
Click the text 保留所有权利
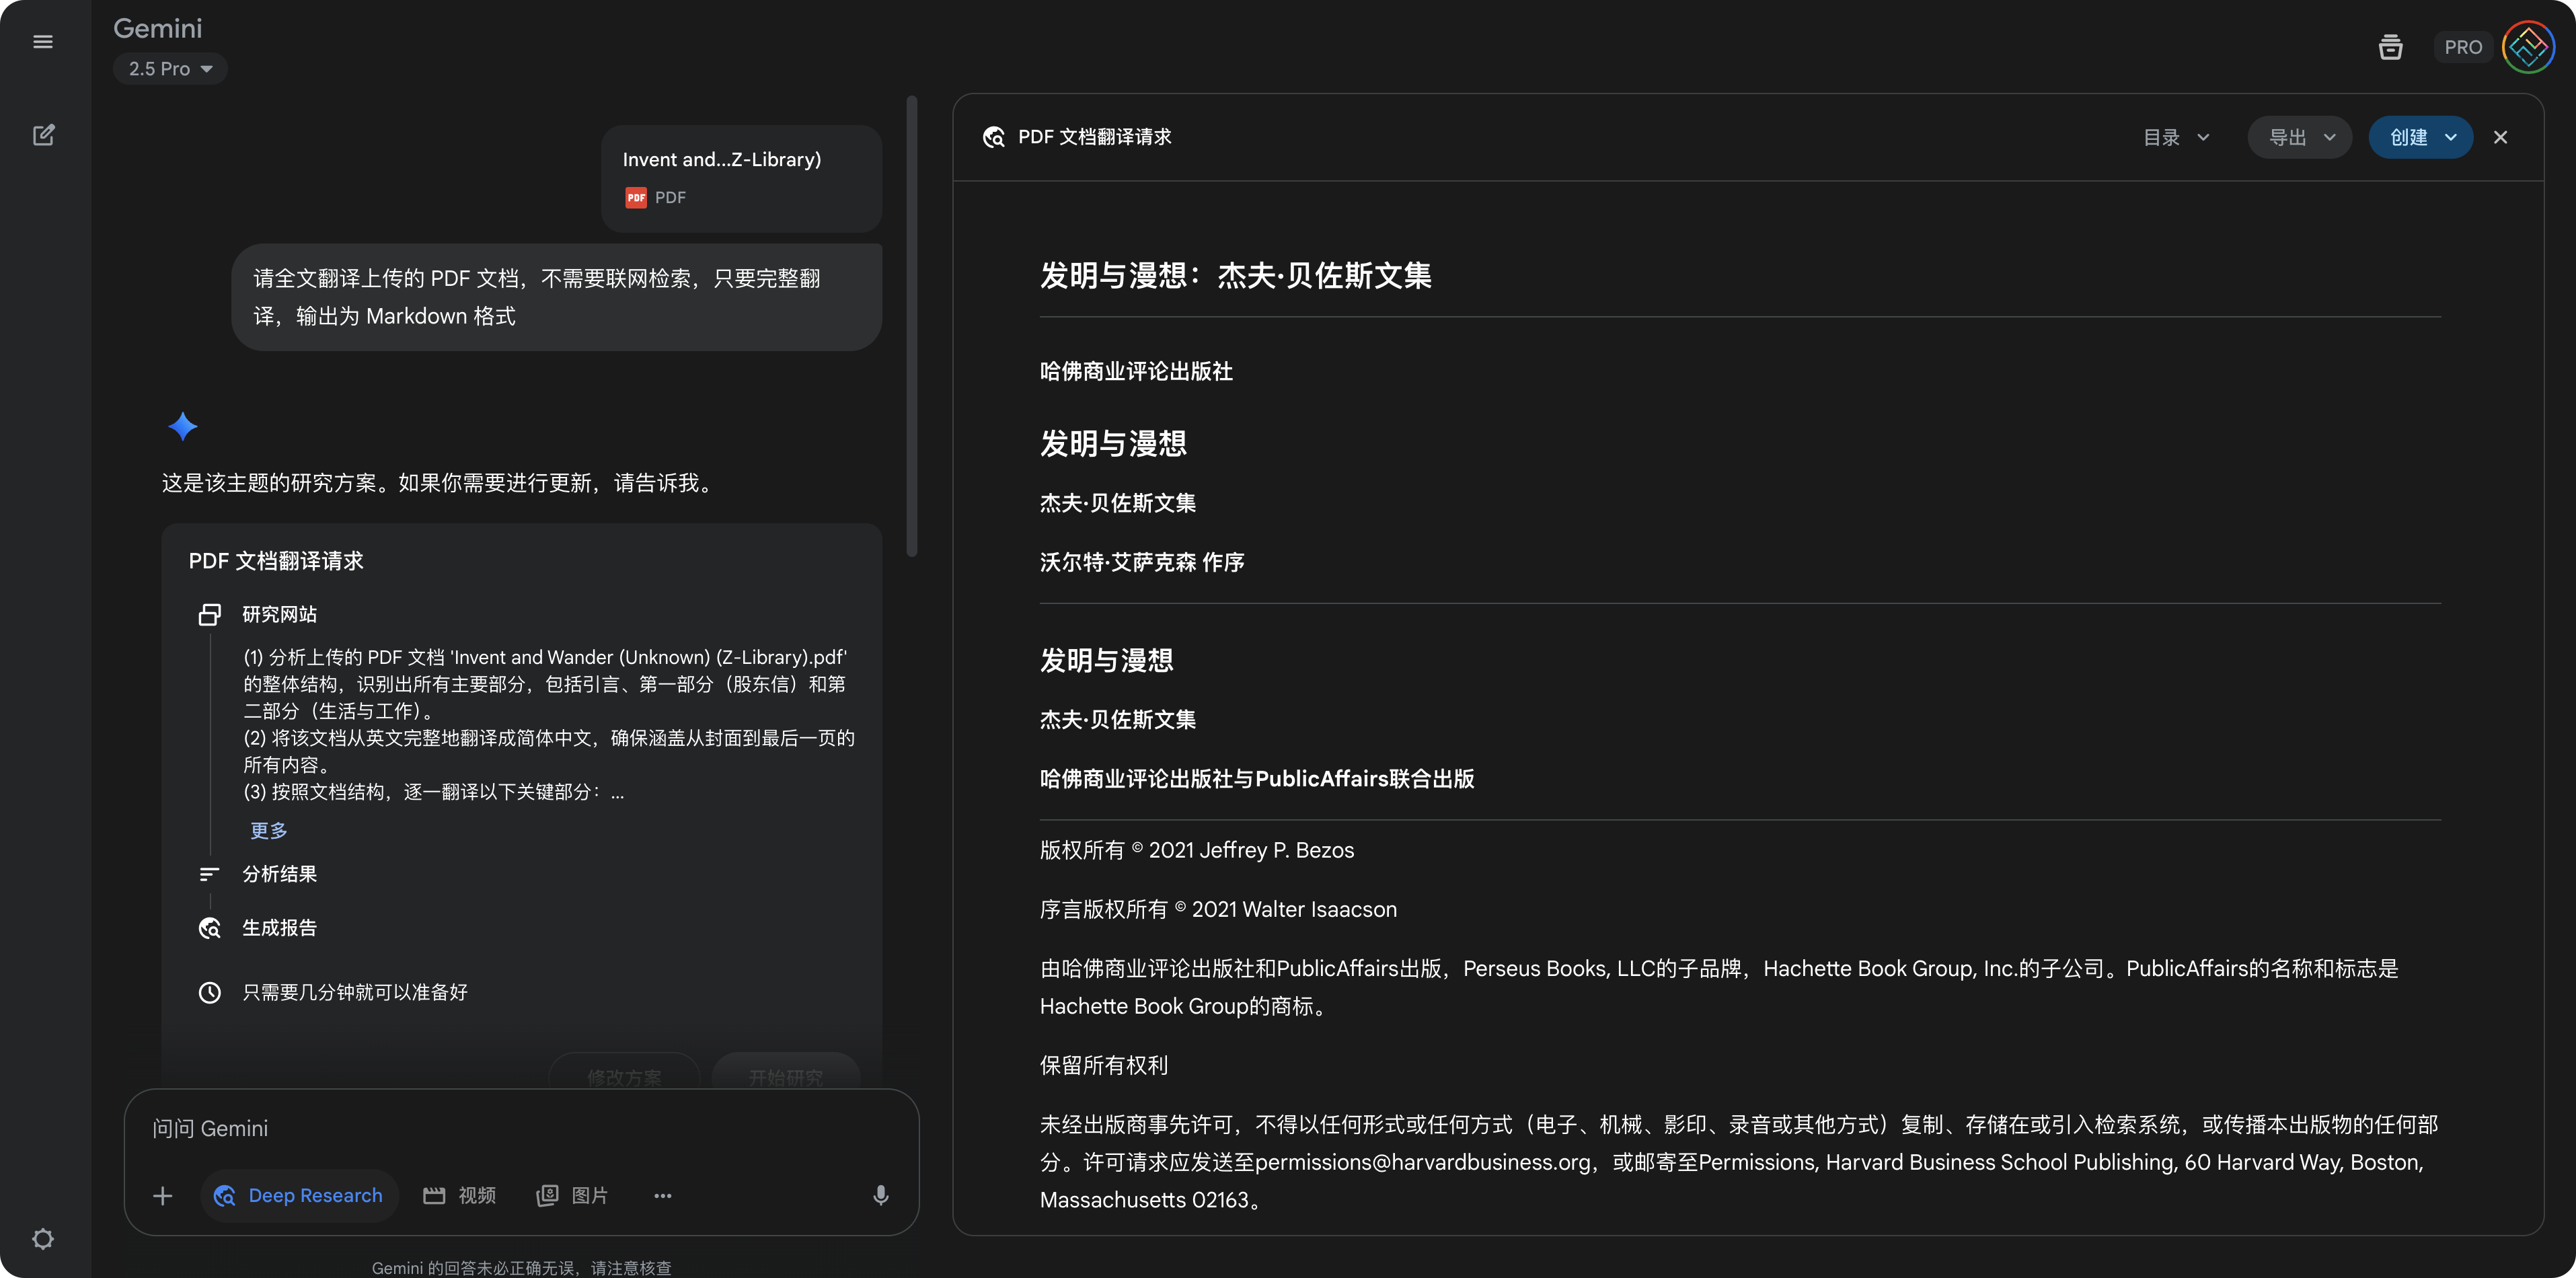[1104, 1065]
